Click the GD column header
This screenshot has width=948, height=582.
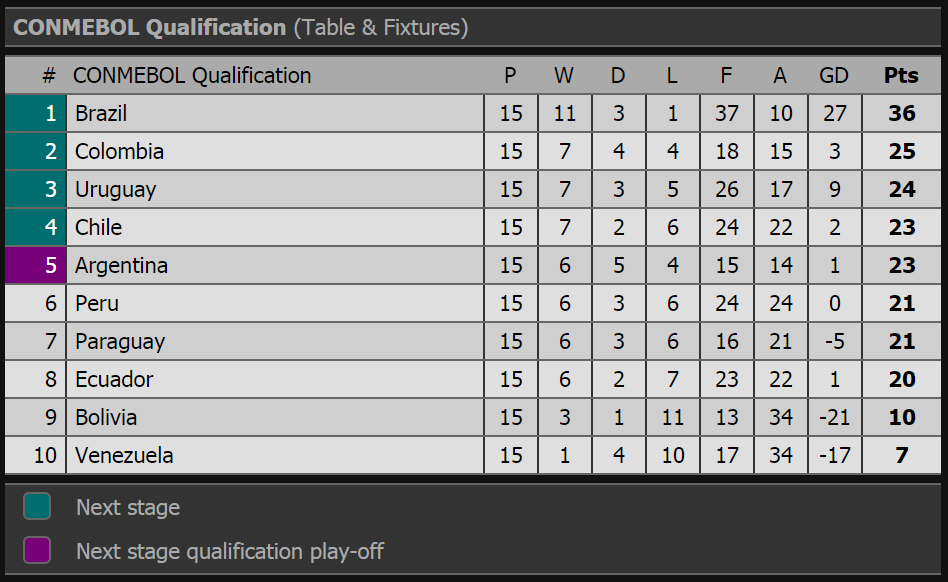pyautogui.click(x=834, y=76)
